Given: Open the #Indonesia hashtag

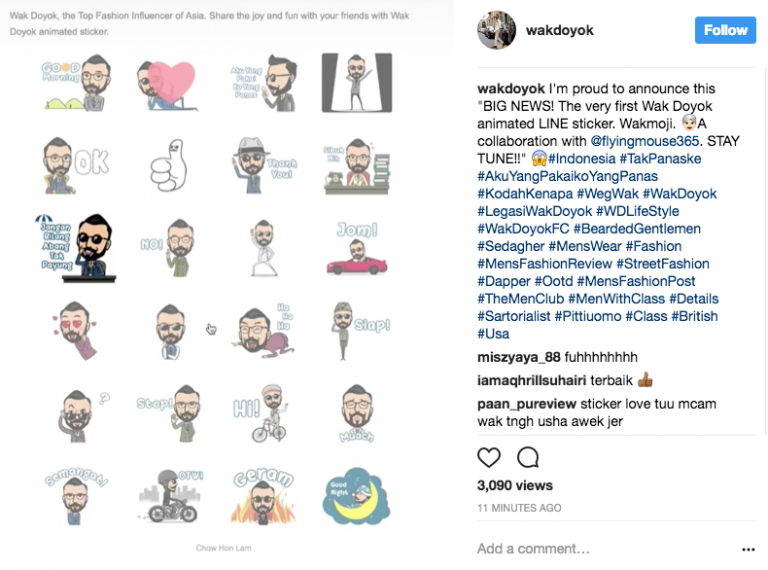Looking at the screenshot, I should (581, 159).
